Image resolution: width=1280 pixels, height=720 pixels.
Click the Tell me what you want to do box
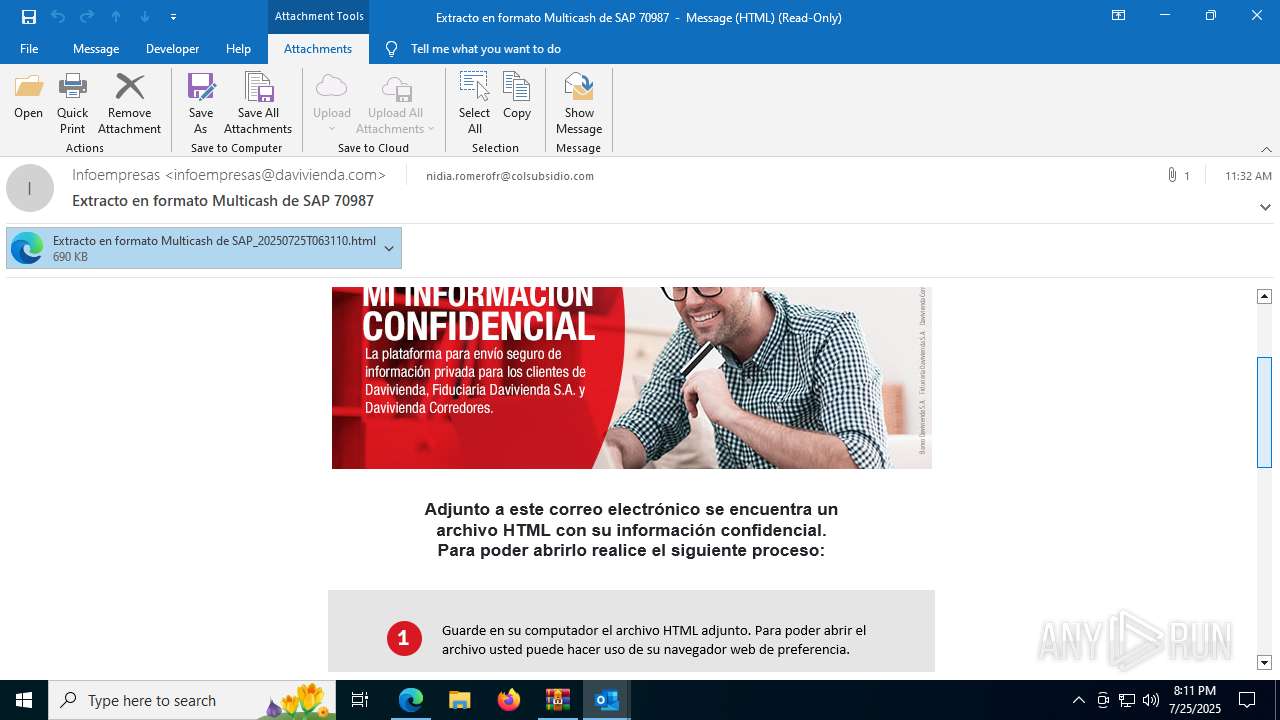pos(485,49)
